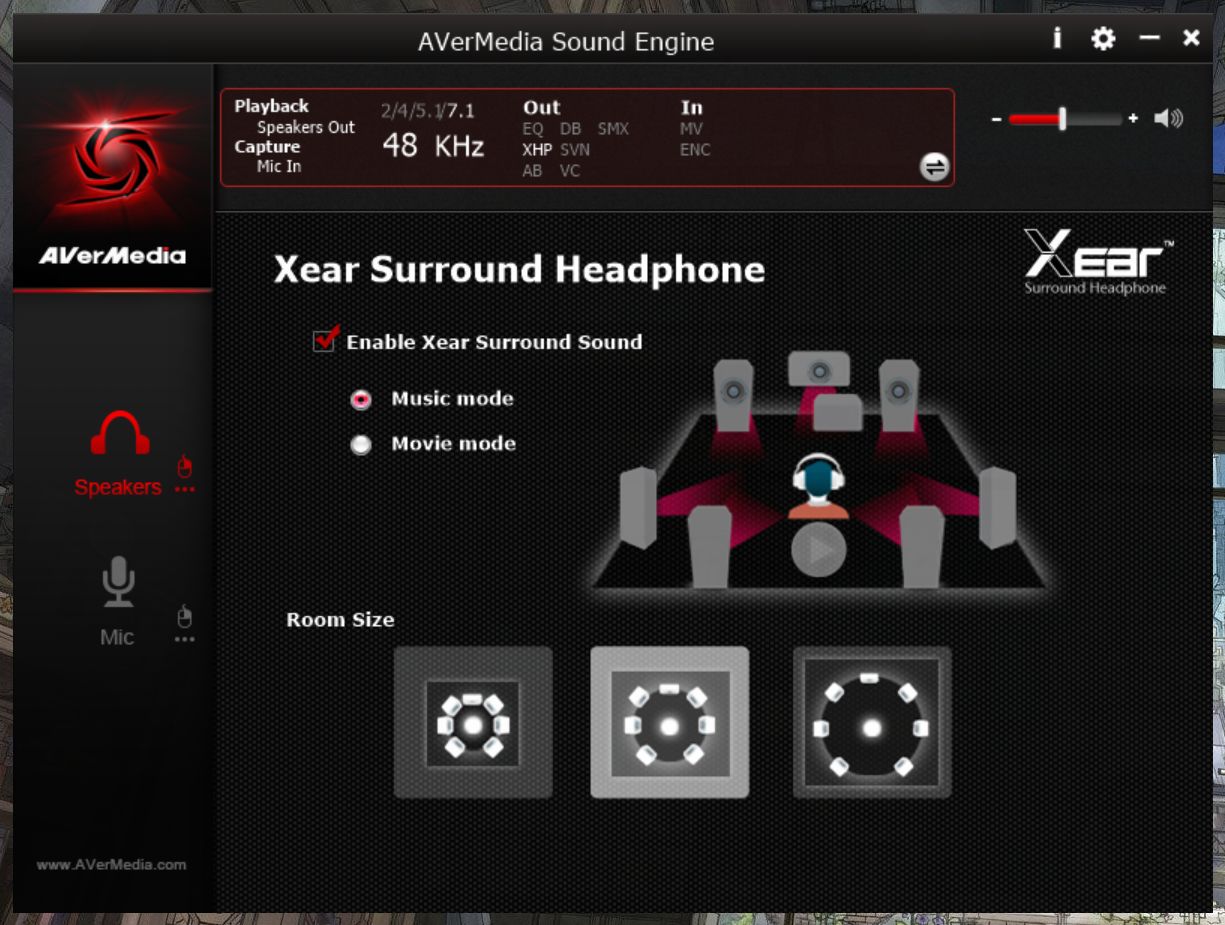
Task: Click the 7.1 channel setting
Action: coord(460,110)
